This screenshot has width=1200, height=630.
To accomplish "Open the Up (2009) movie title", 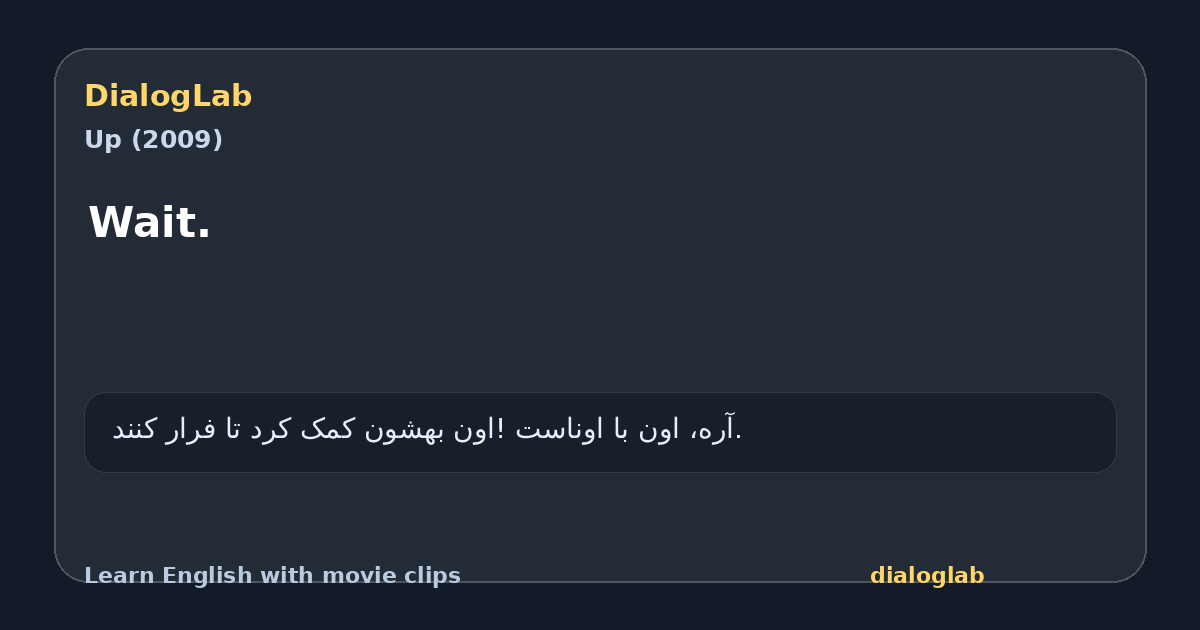I will 153,140.
